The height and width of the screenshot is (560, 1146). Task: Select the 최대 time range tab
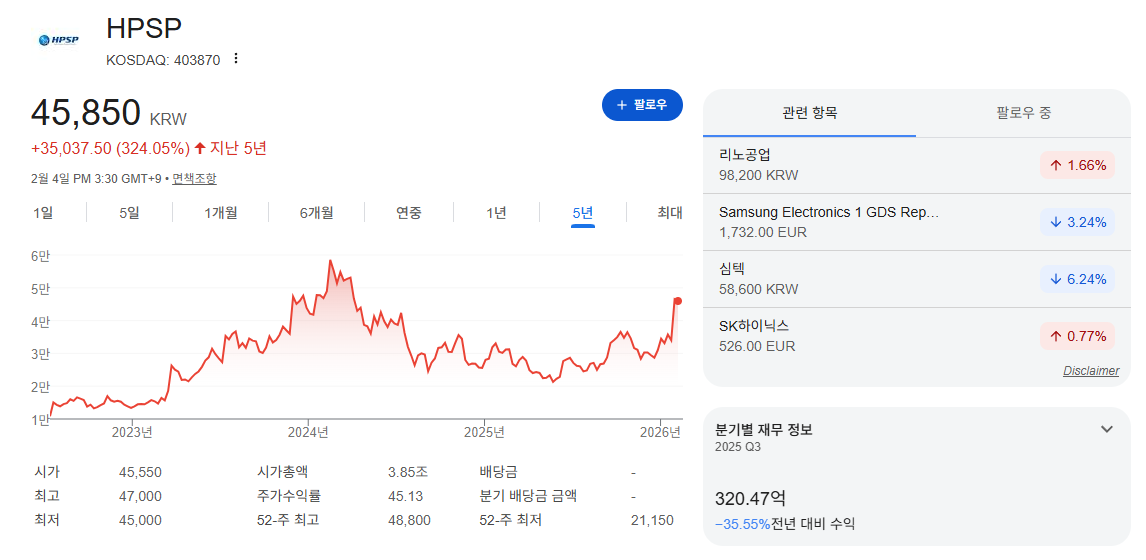(x=669, y=213)
